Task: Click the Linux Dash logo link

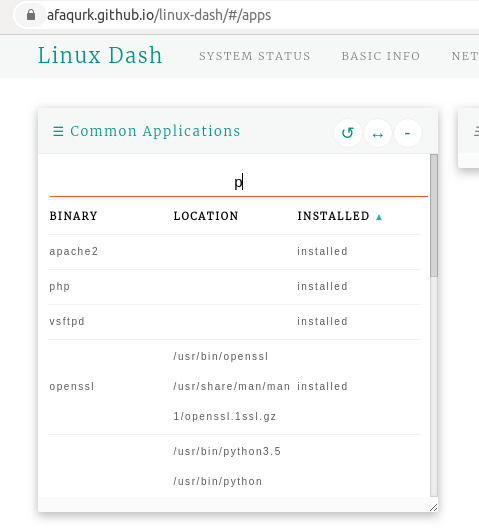Action: (x=100, y=55)
